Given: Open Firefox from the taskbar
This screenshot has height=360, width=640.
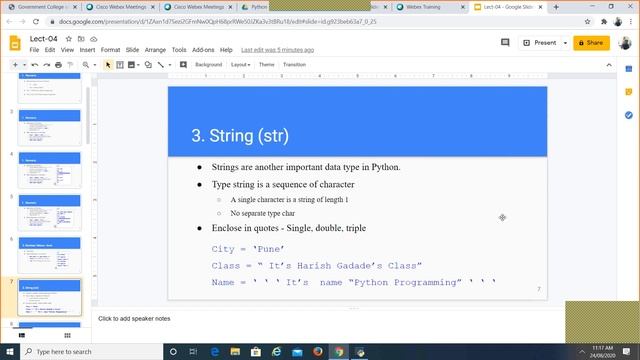Looking at the screenshot, I should tap(318, 351).
